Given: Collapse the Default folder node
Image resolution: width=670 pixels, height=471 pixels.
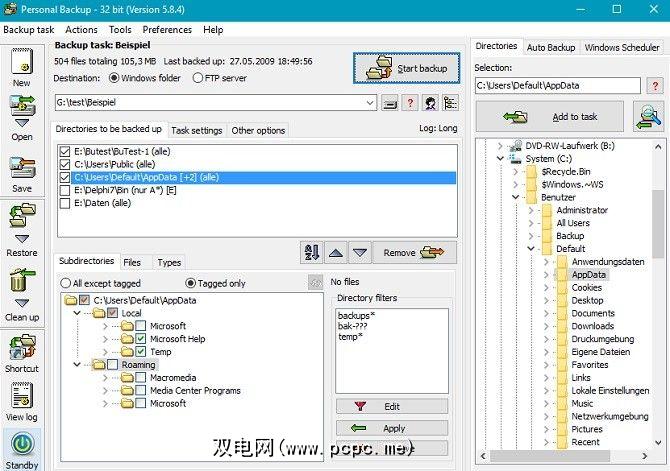Looking at the screenshot, I should point(531,248).
